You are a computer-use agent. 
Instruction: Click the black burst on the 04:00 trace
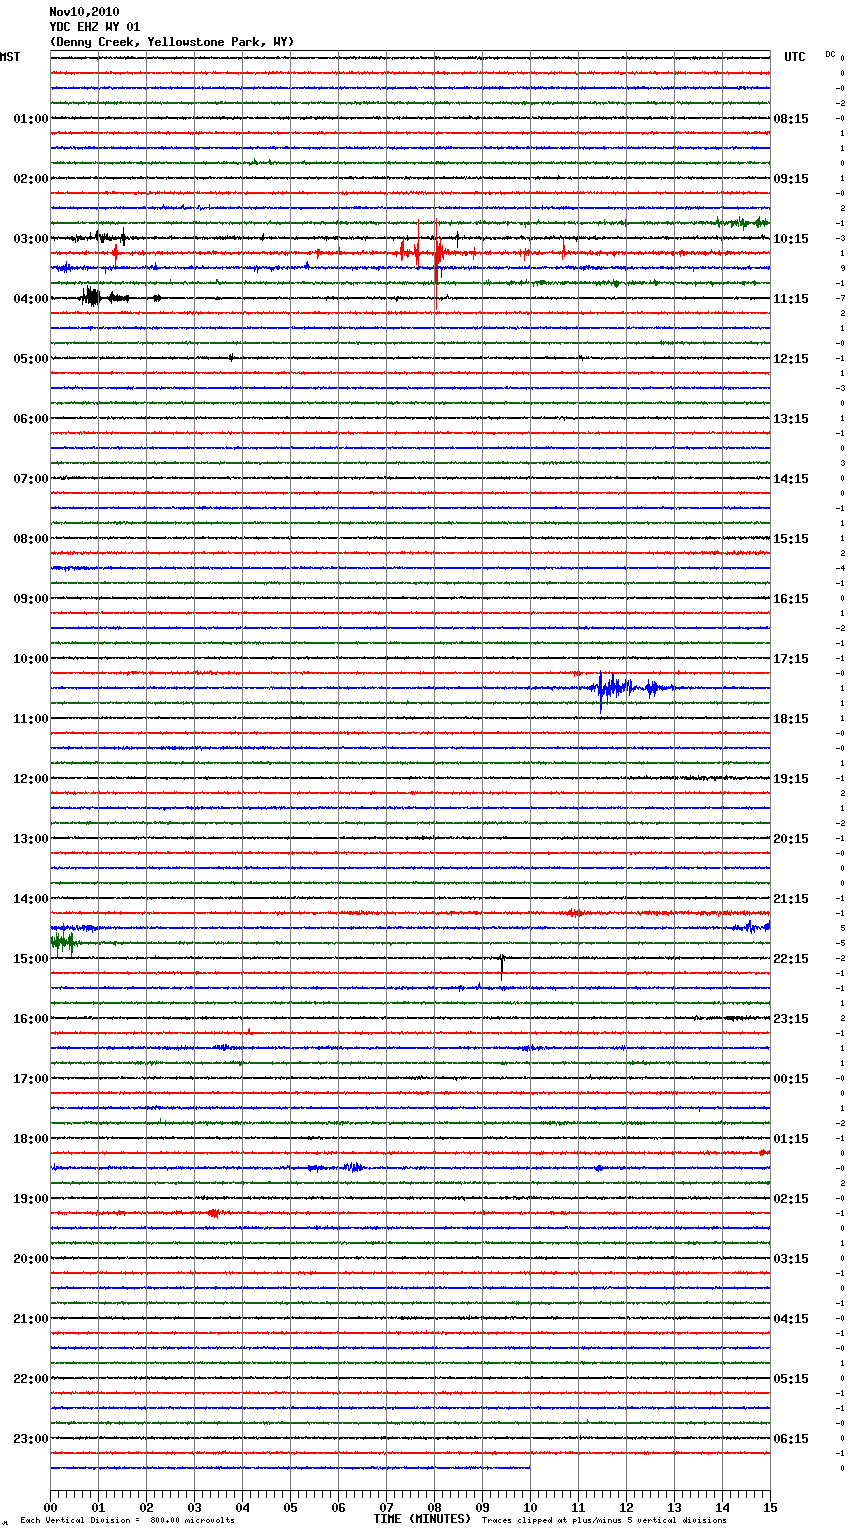coord(91,296)
